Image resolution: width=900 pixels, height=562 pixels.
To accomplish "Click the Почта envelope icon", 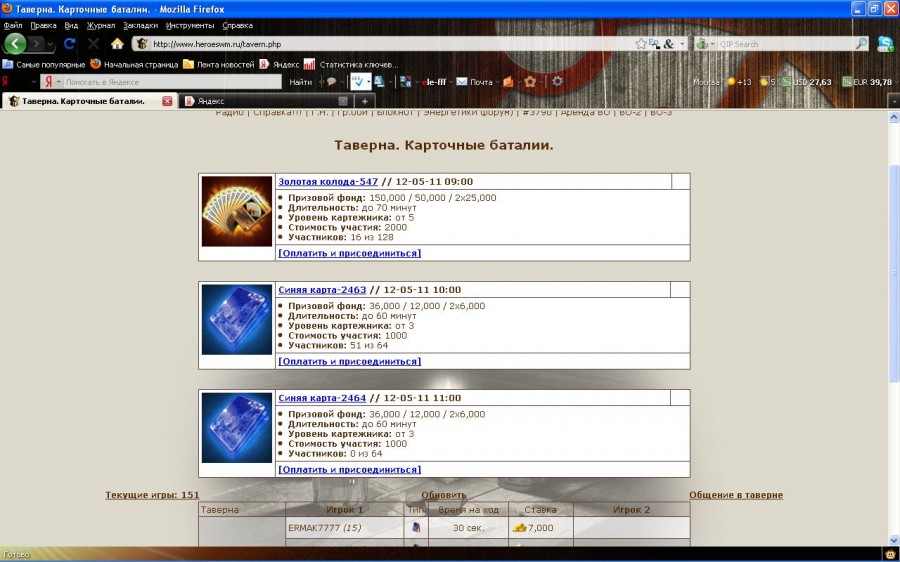I will [x=462, y=82].
